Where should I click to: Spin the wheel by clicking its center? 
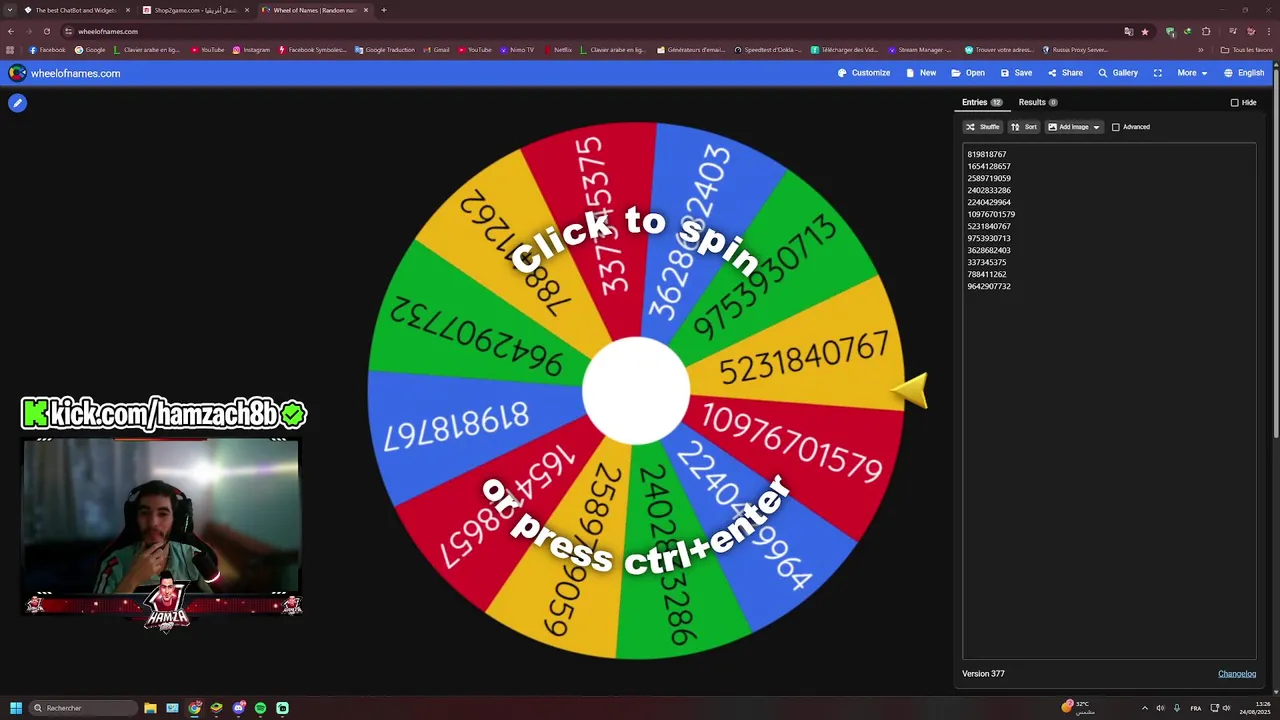pos(636,391)
